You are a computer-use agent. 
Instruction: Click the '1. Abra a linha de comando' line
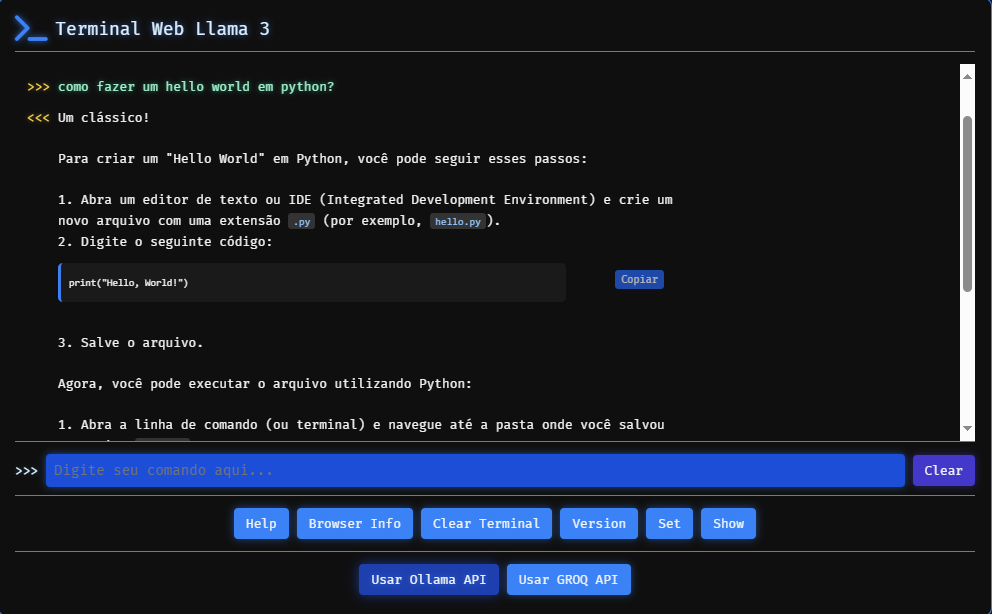pos(361,425)
